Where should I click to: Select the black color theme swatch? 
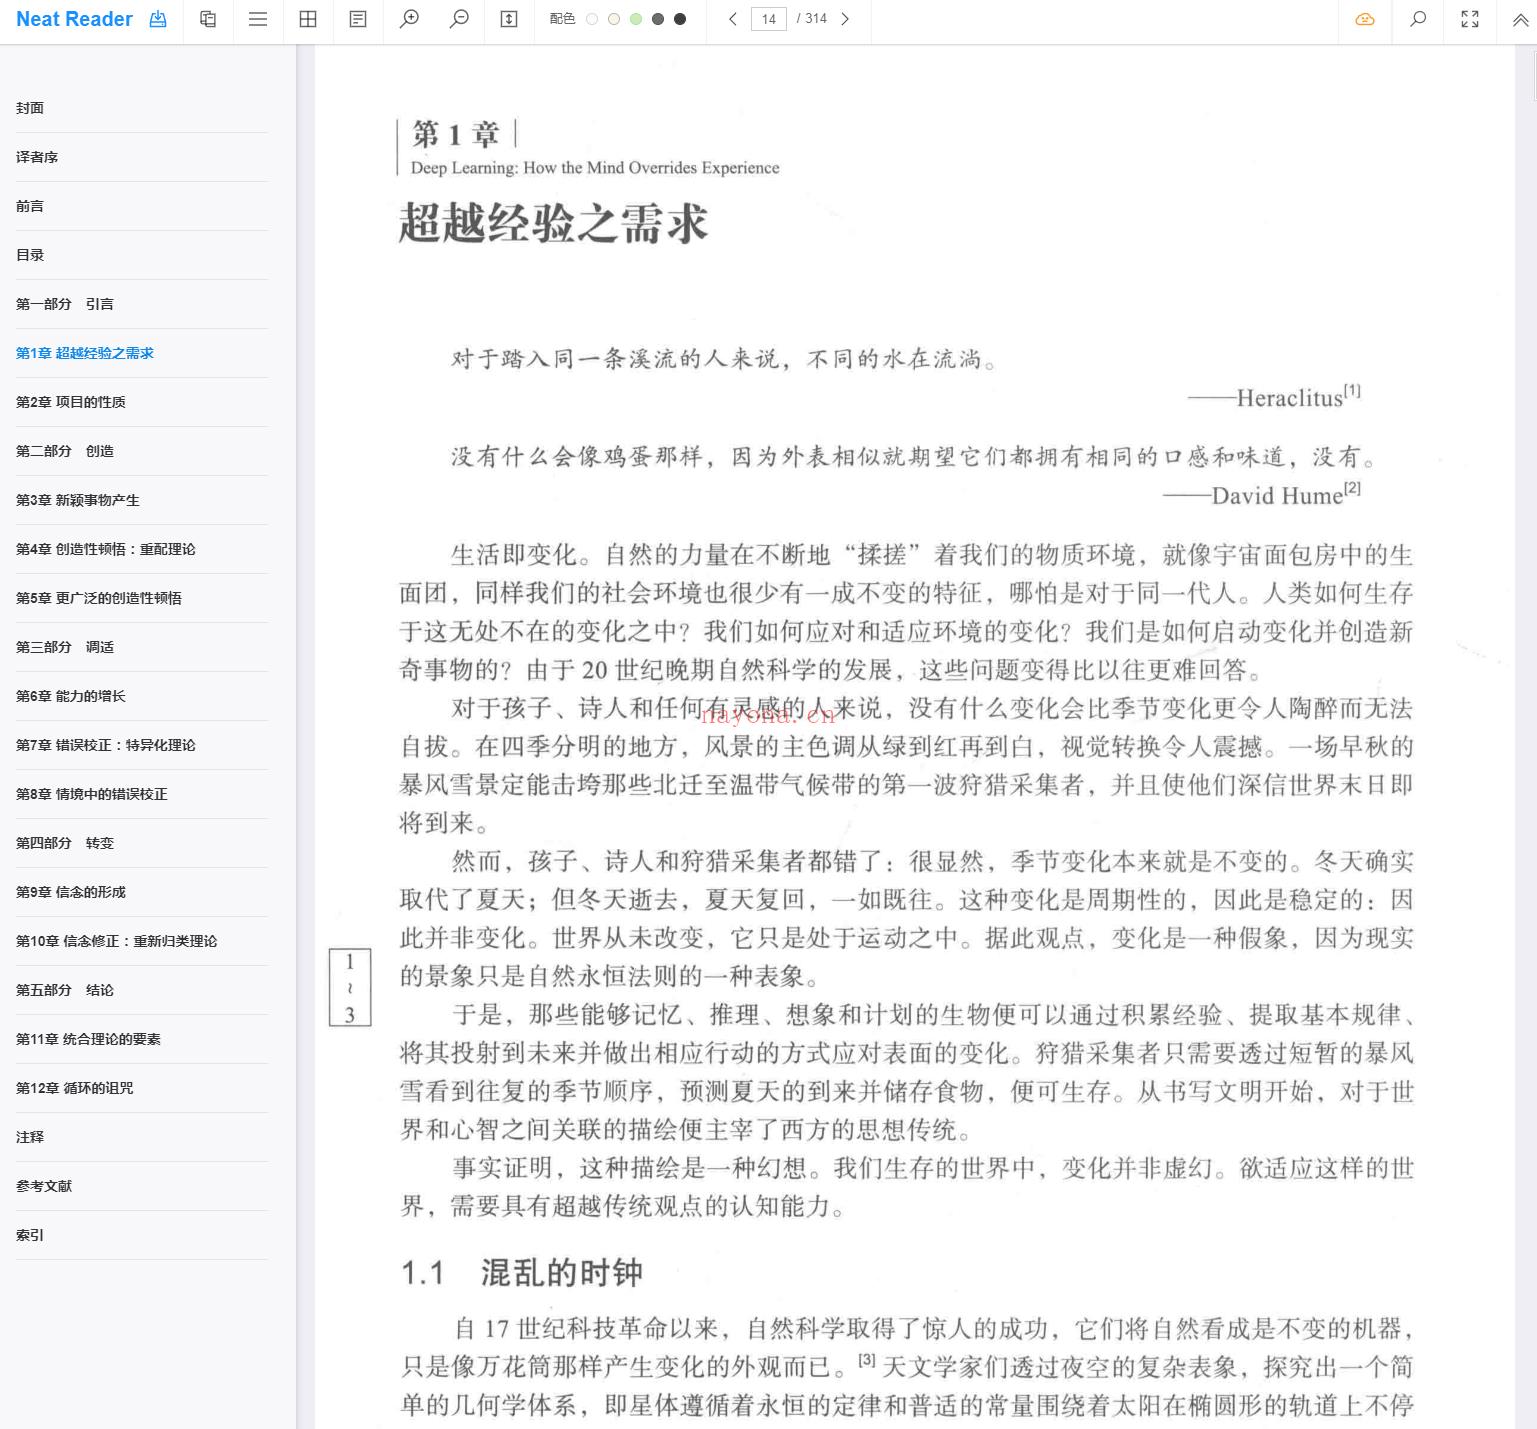(x=680, y=19)
